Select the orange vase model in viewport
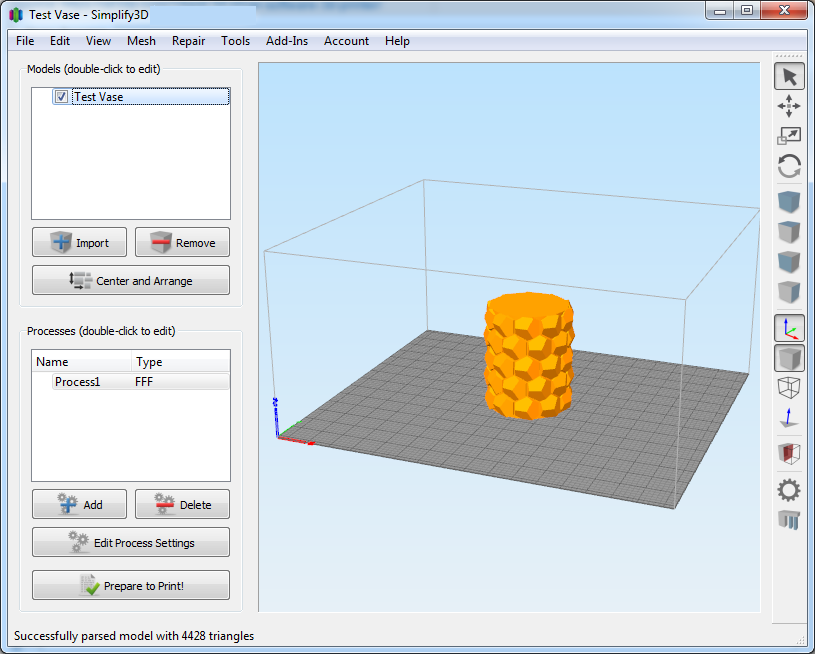 [529, 356]
